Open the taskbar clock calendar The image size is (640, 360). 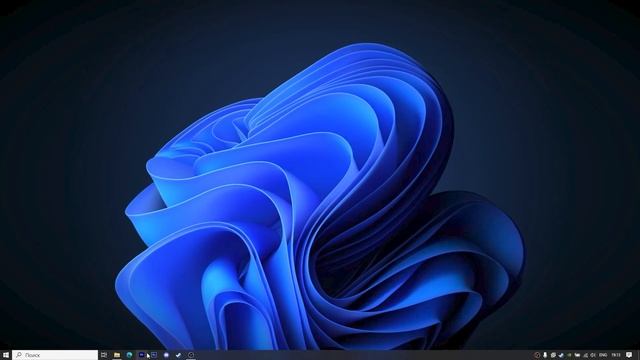616,355
